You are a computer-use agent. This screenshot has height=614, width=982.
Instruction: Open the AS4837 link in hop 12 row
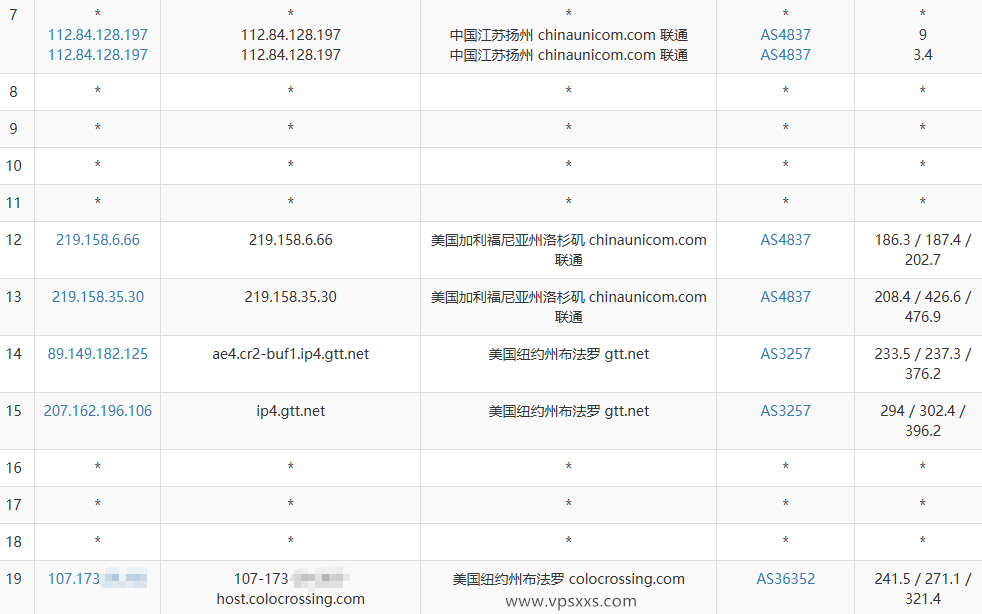tap(785, 240)
